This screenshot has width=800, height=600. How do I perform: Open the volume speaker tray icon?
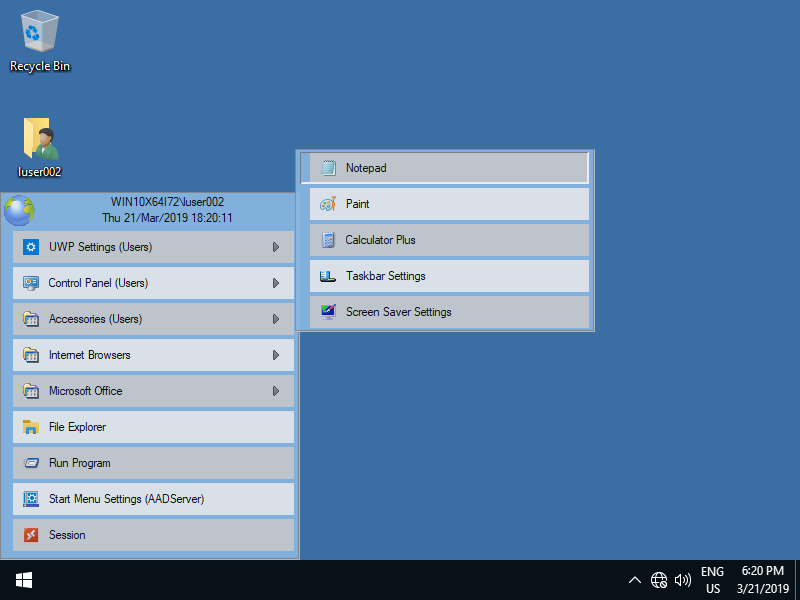(x=684, y=580)
